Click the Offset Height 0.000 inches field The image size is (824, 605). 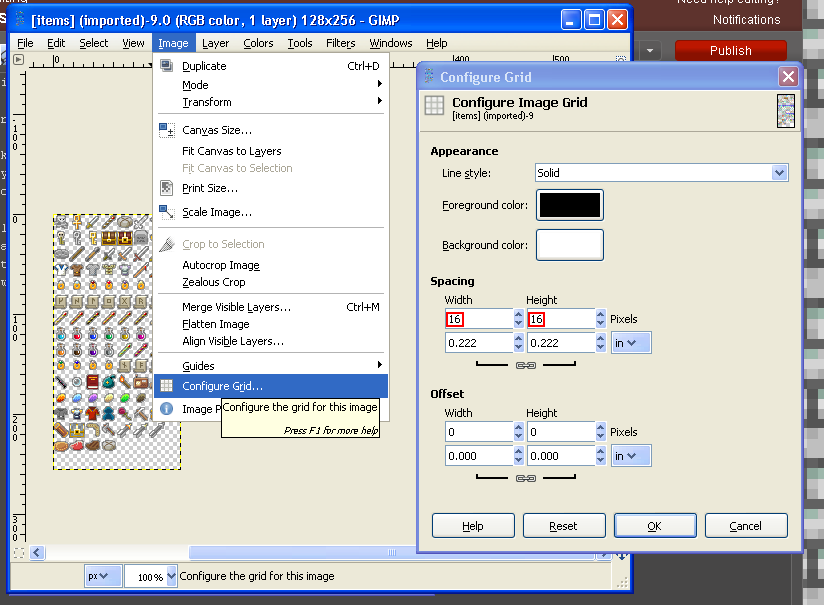pyautogui.click(x=561, y=456)
